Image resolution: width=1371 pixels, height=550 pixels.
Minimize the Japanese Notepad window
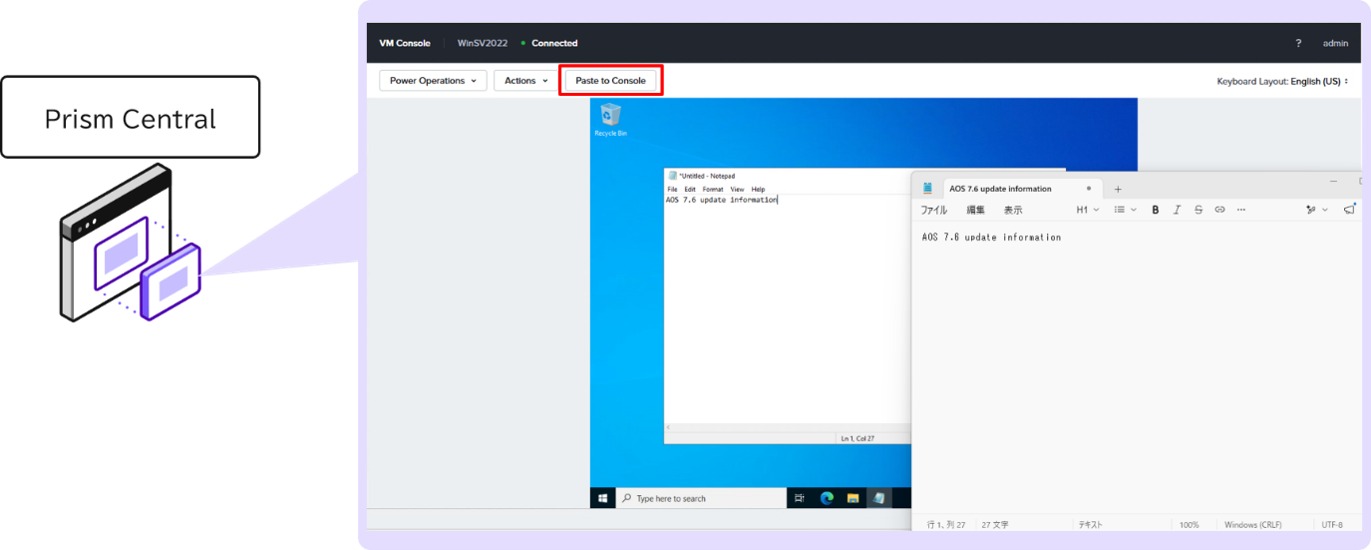(1333, 181)
